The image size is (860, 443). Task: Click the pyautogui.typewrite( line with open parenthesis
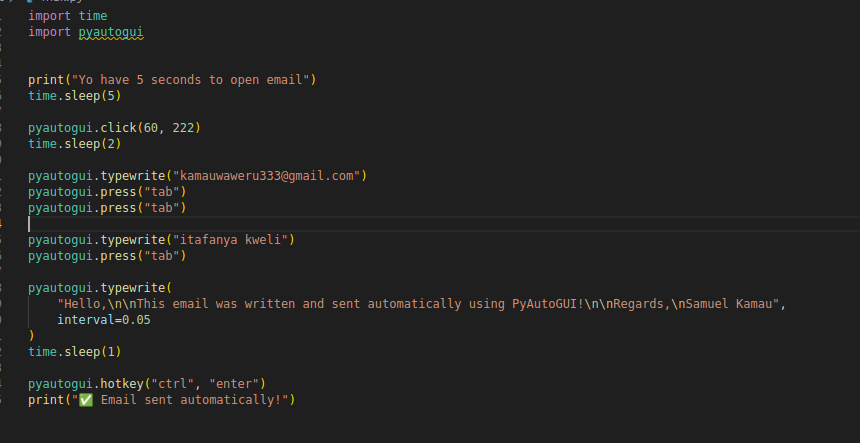coord(100,288)
